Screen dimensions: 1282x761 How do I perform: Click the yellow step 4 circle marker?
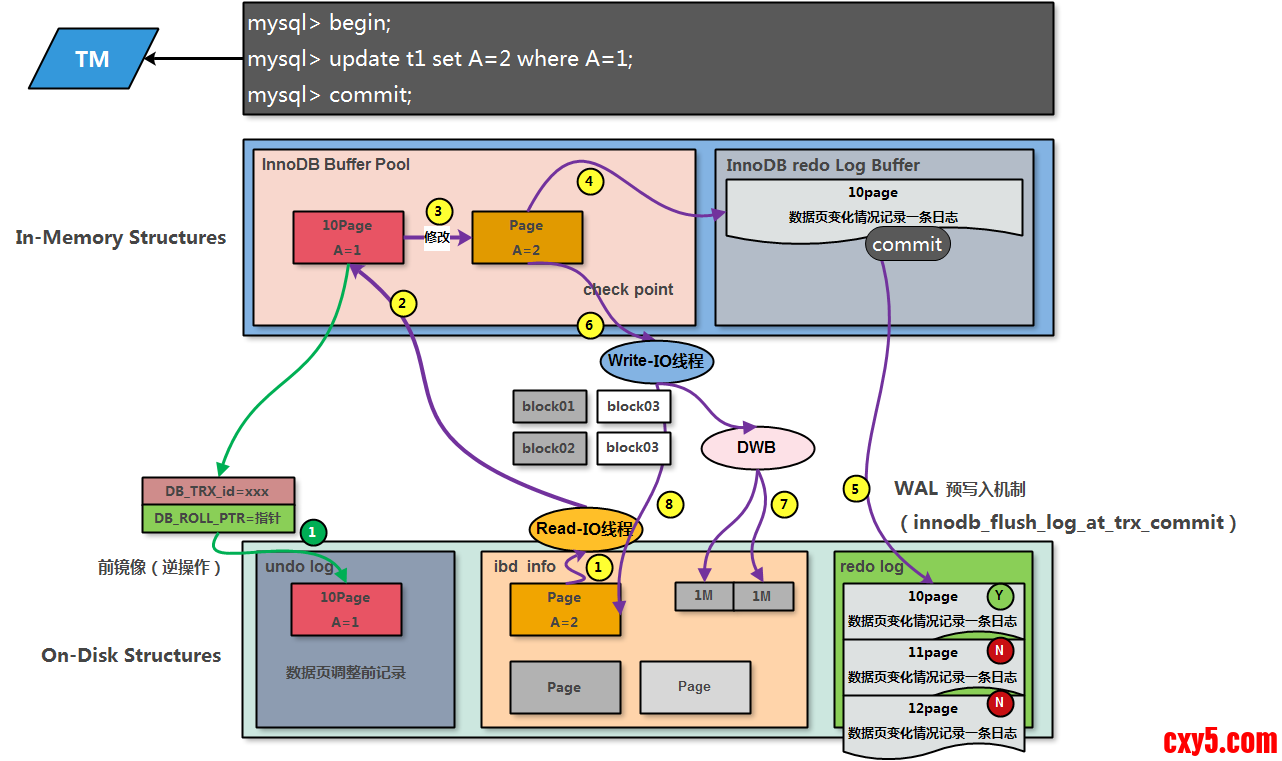[x=591, y=182]
